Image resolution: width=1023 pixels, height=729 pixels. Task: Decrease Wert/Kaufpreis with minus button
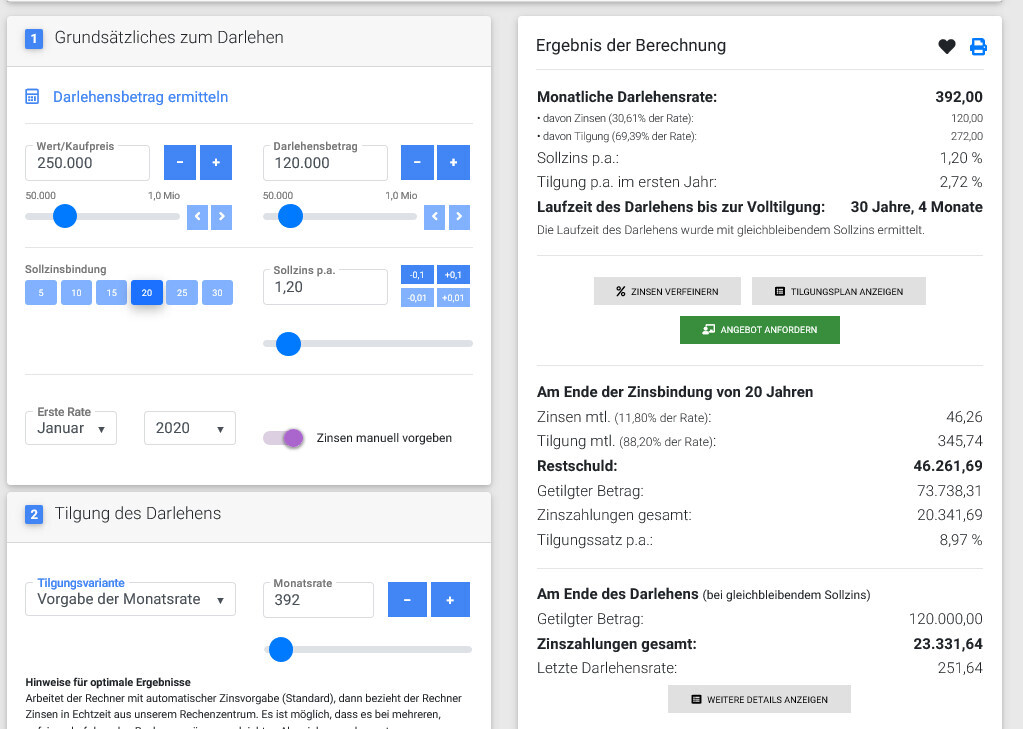(x=180, y=162)
